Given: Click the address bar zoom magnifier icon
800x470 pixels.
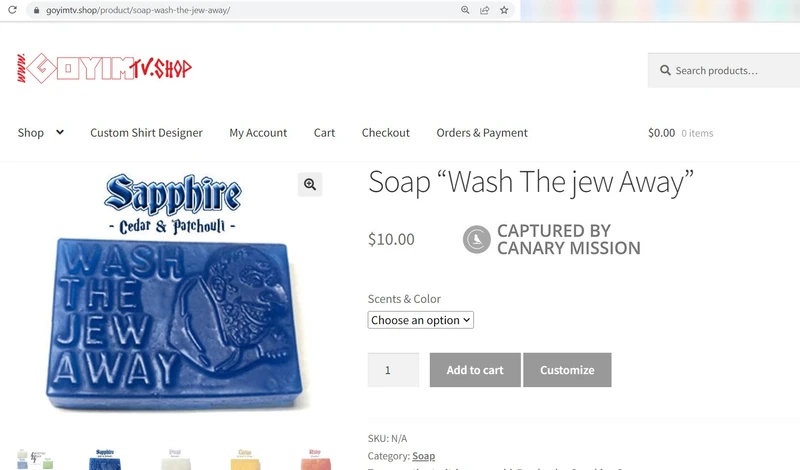Looking at the screenshot, I should [x=465, y=10].
